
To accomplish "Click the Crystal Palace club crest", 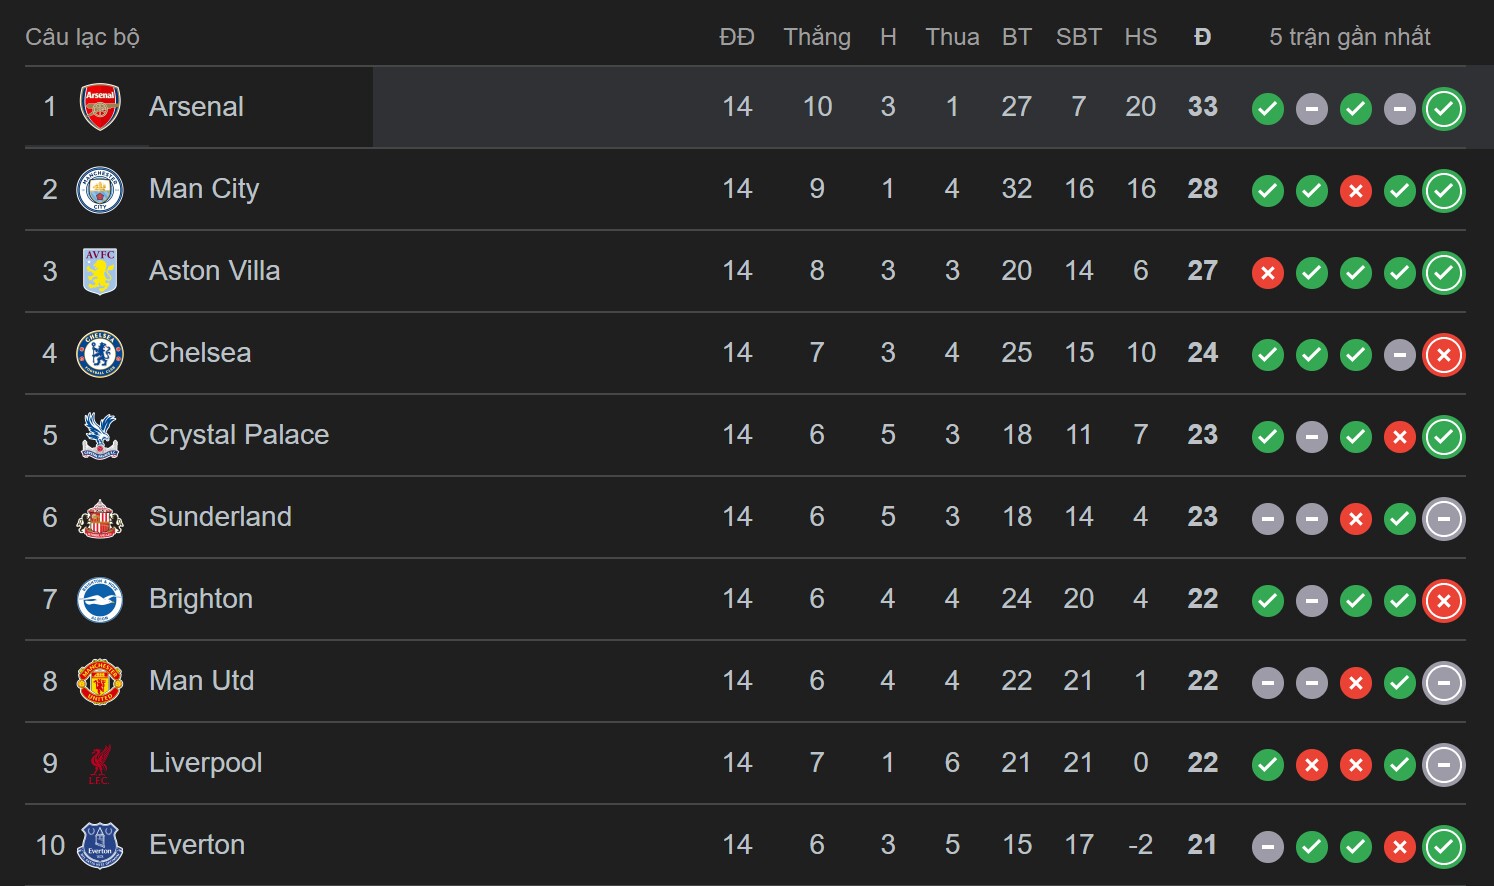I will point(100,435).
